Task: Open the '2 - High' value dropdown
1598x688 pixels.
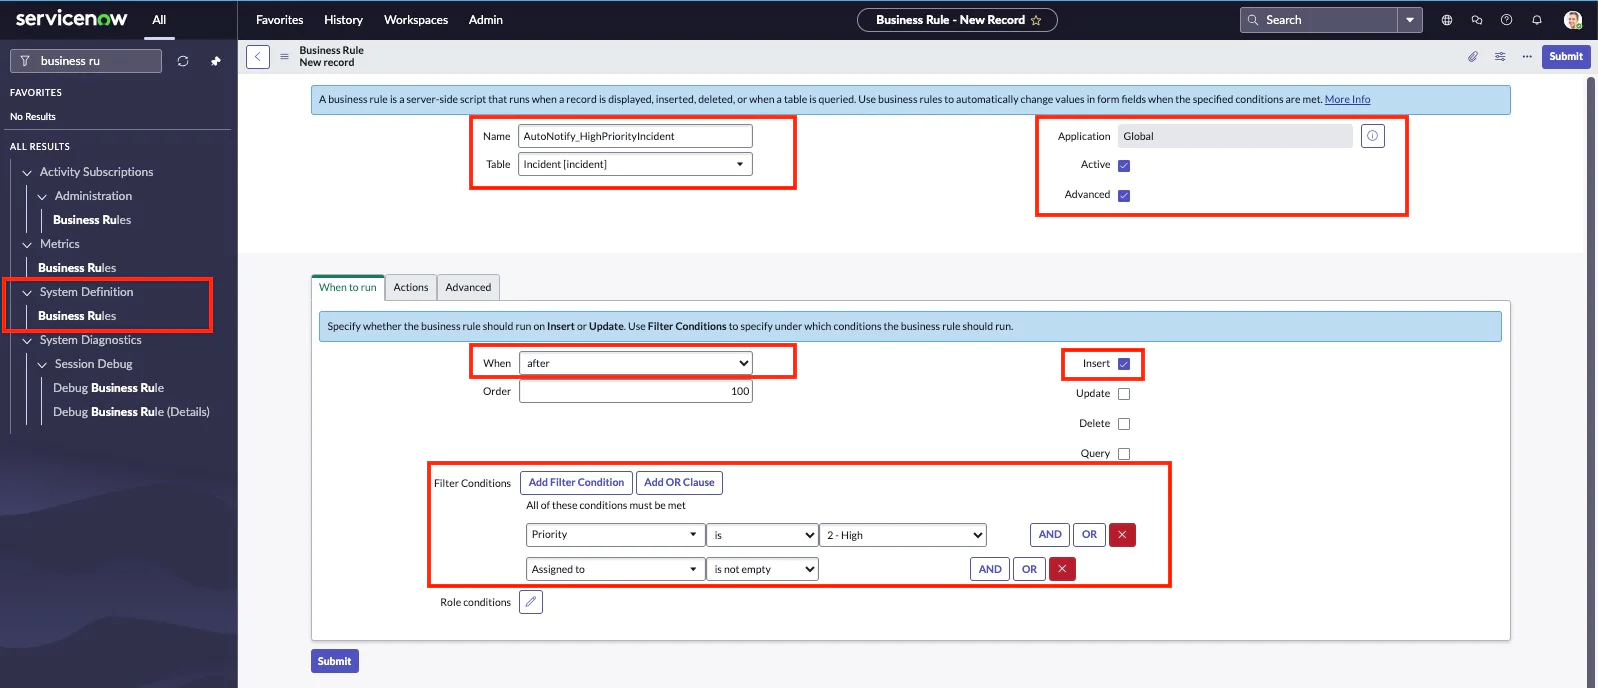Action: pos(904,535)
